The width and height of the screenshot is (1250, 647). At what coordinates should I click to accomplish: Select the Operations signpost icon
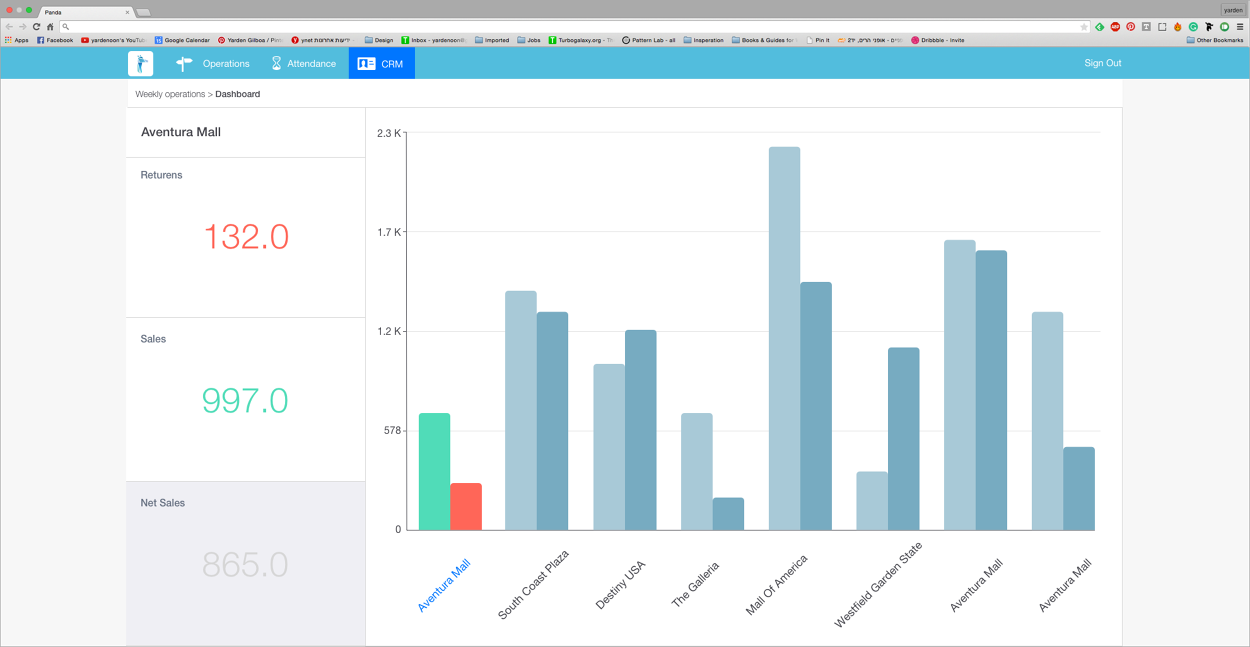pyautogui.click(x=185, y=63)
